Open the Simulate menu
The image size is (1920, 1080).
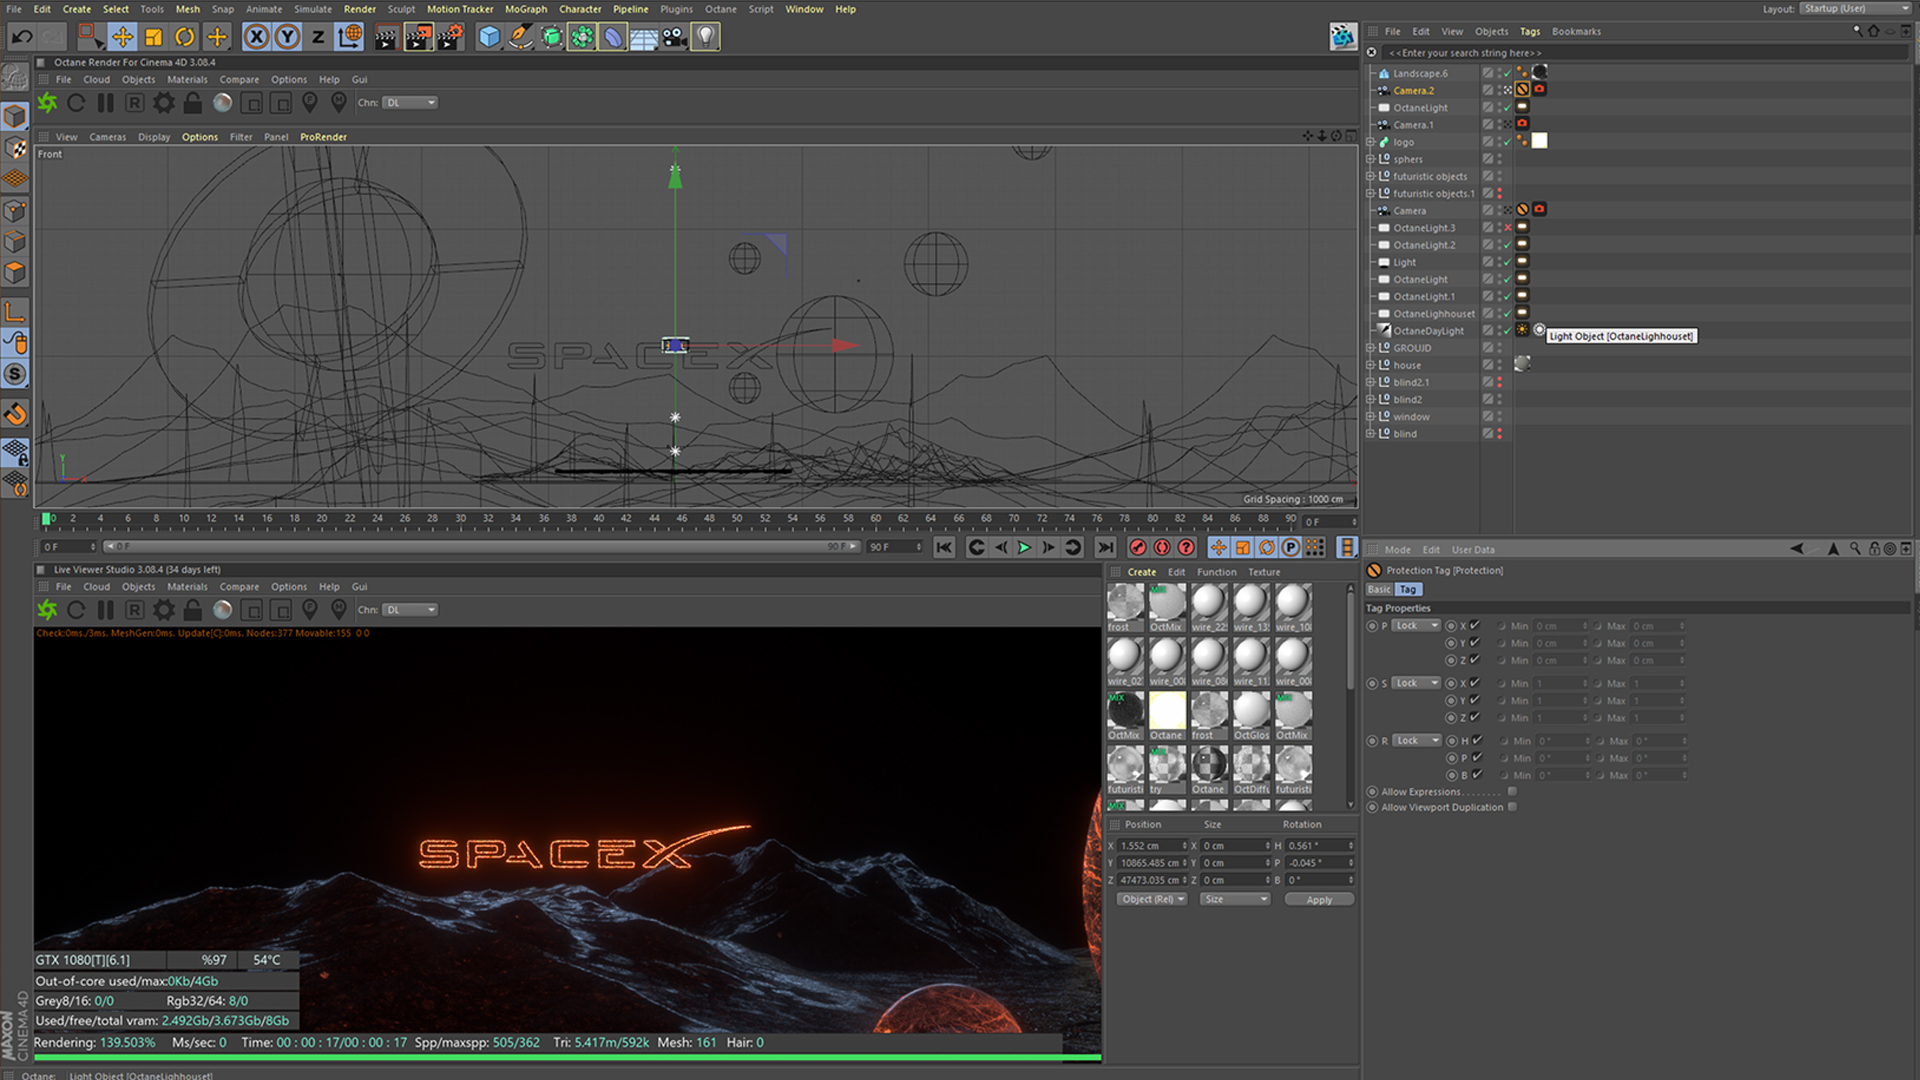coord(313,9)
